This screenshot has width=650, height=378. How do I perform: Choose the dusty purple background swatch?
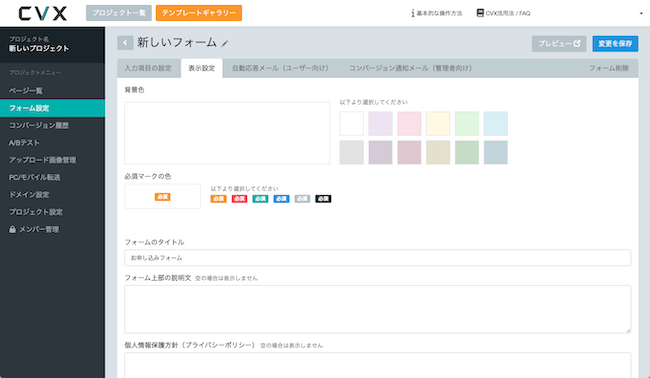tap(381, 152)
